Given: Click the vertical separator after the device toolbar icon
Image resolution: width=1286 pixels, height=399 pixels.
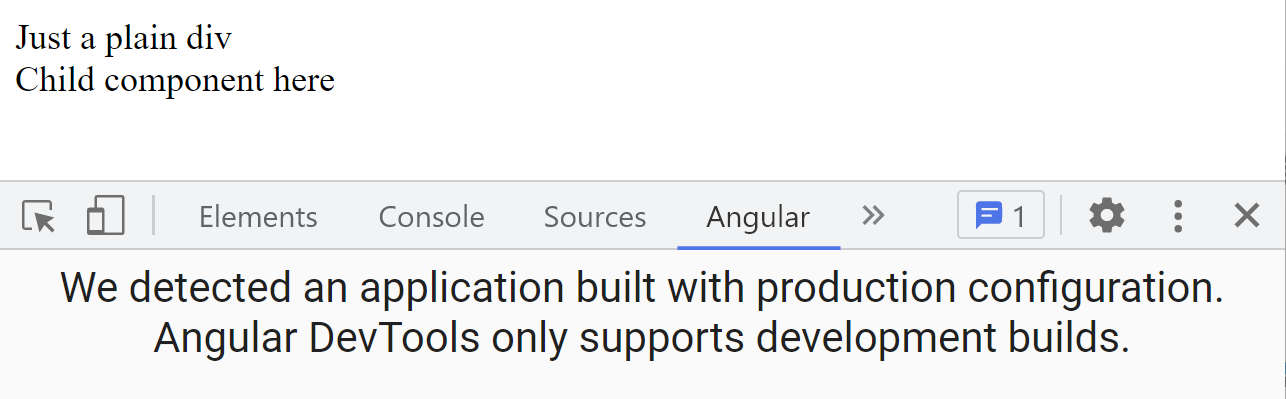Looking at the screenshot, I should [154, 215].
